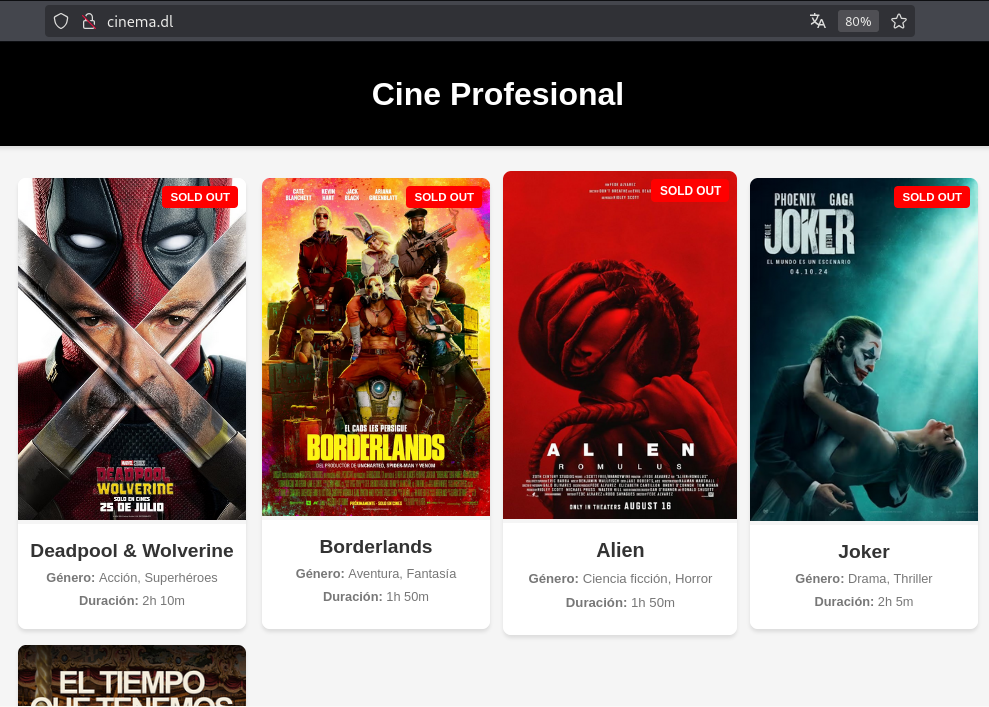Click genre text Aventura, Fantasía

click(x=402, y=574)
